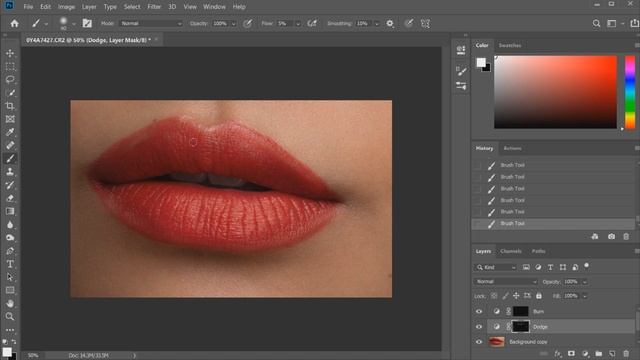The height and width of the screenshot is (360, 640).
Task: Add layer style fx button
Action: 558,353
